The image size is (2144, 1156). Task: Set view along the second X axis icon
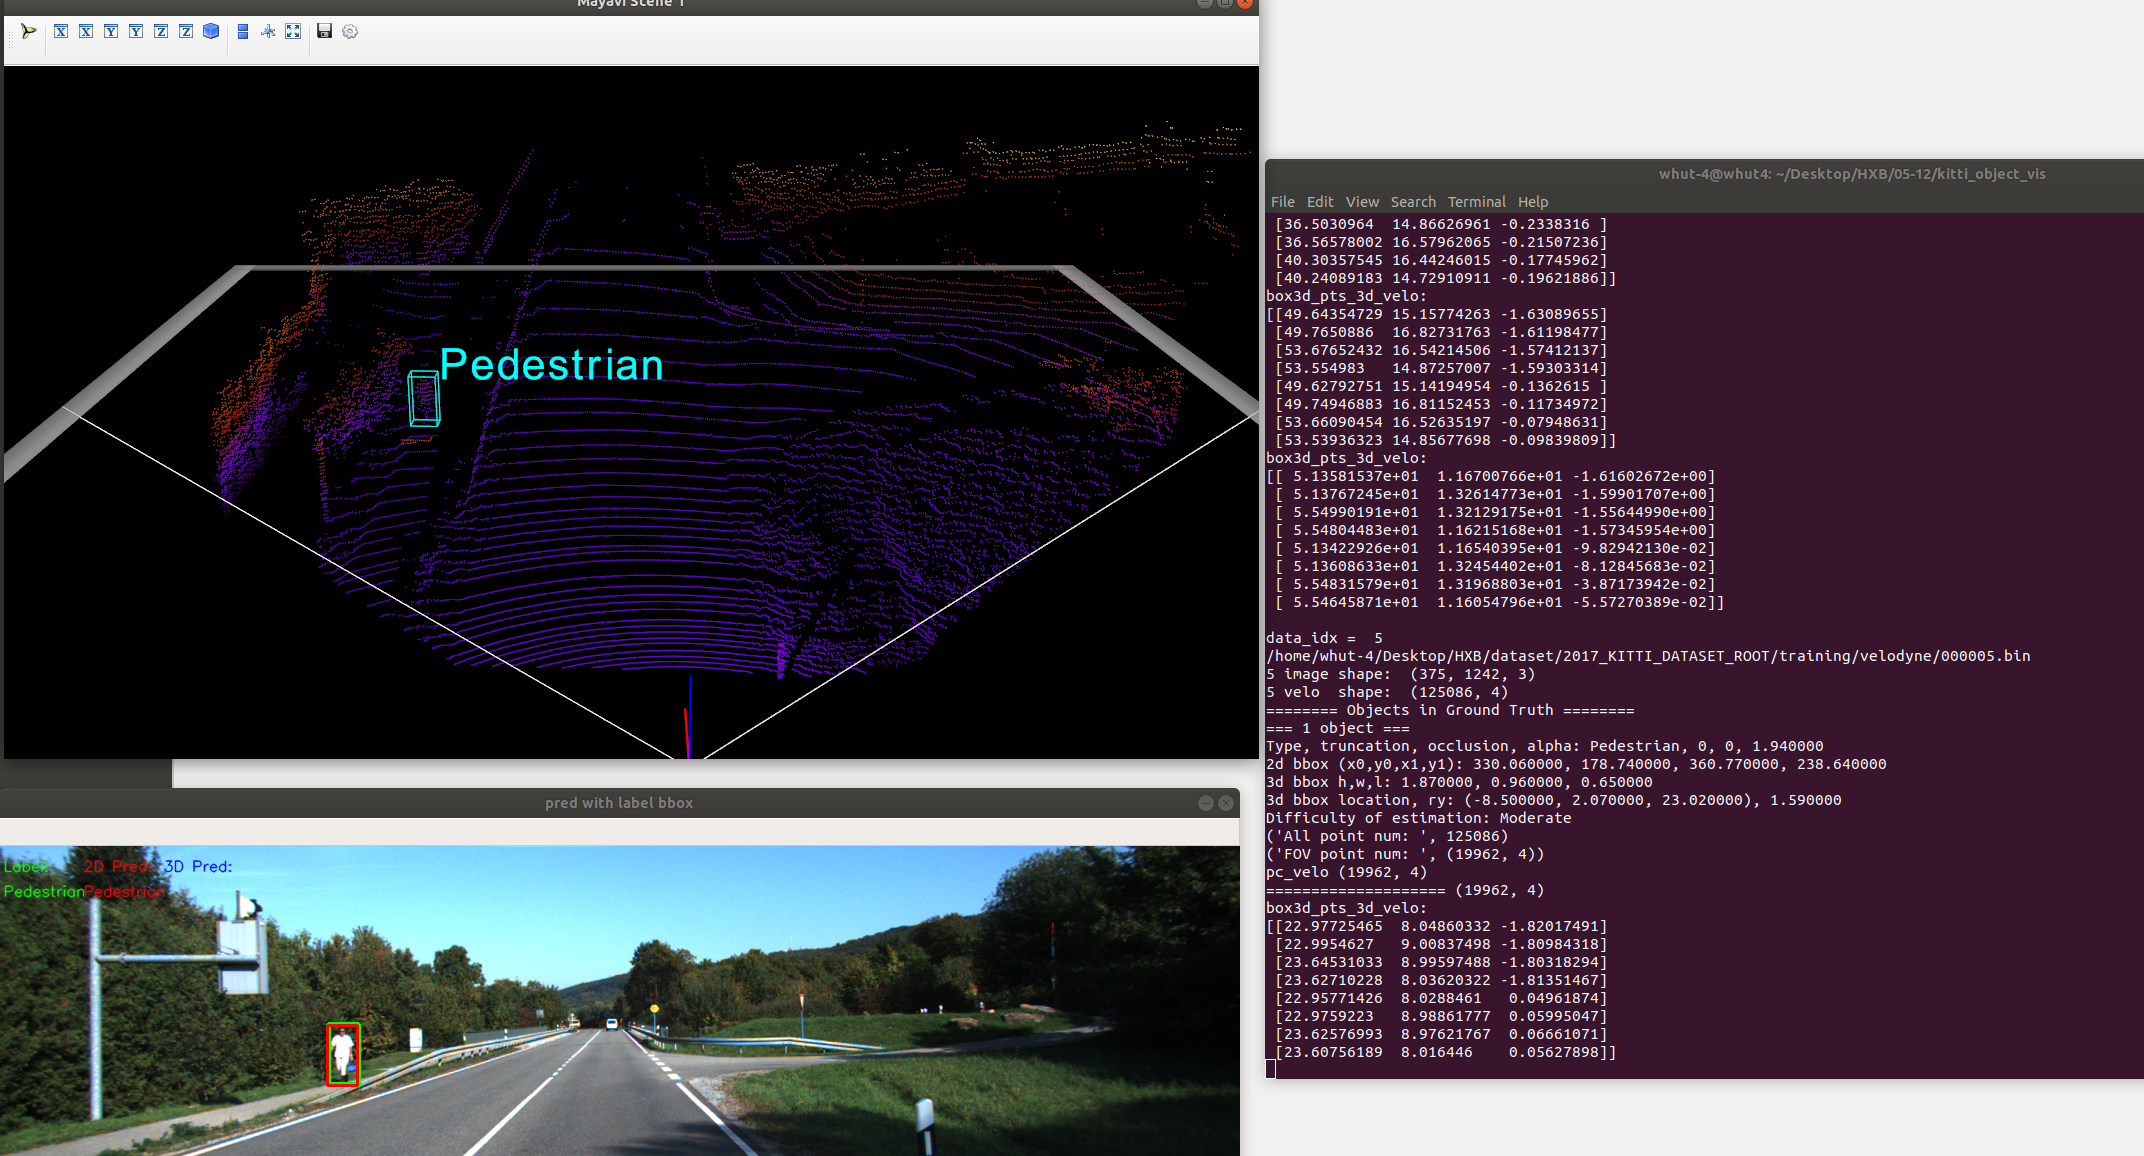click(86, 32)
